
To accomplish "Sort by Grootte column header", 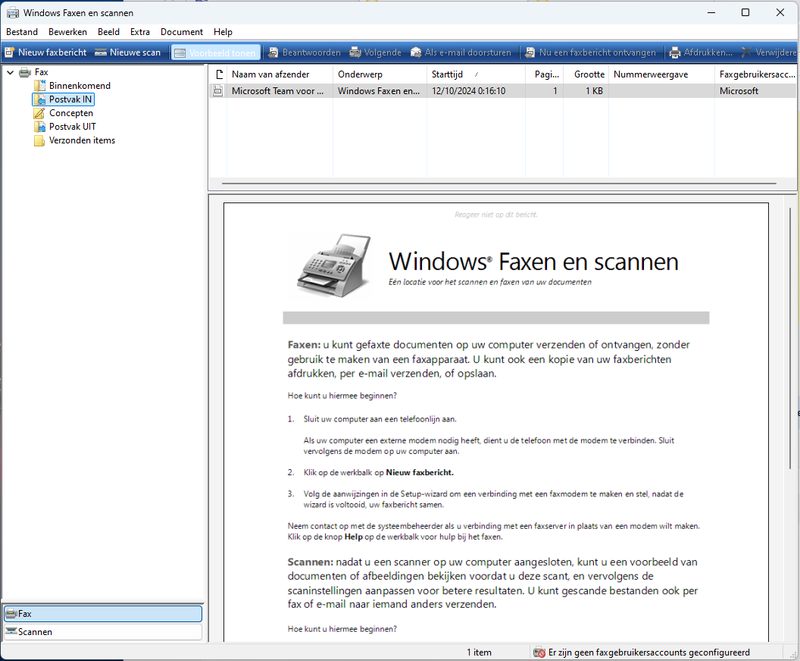I will 586,74.
